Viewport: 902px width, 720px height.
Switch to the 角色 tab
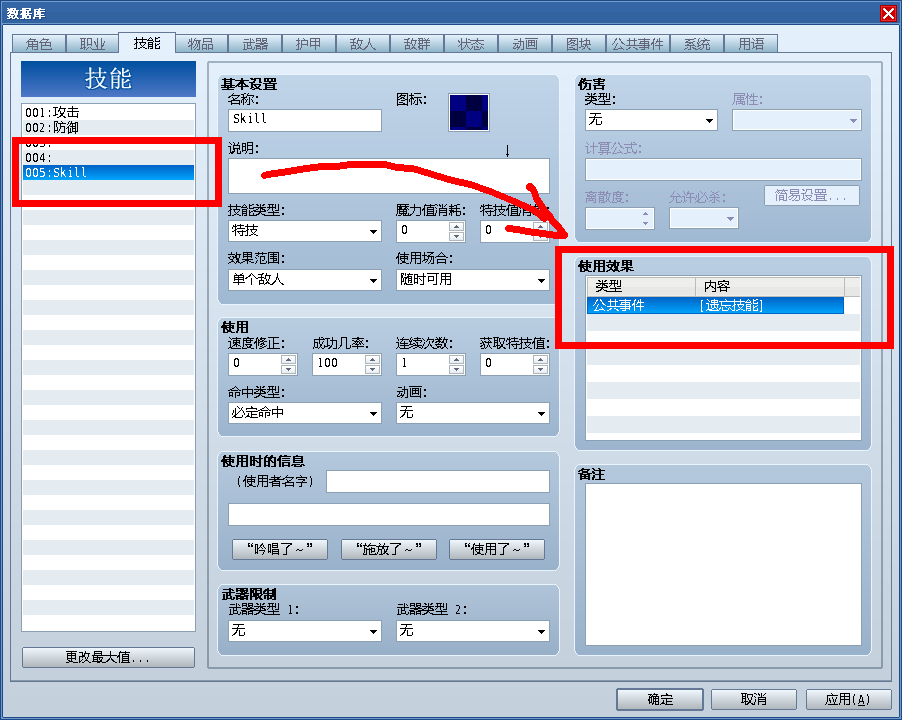pos(39,44)
